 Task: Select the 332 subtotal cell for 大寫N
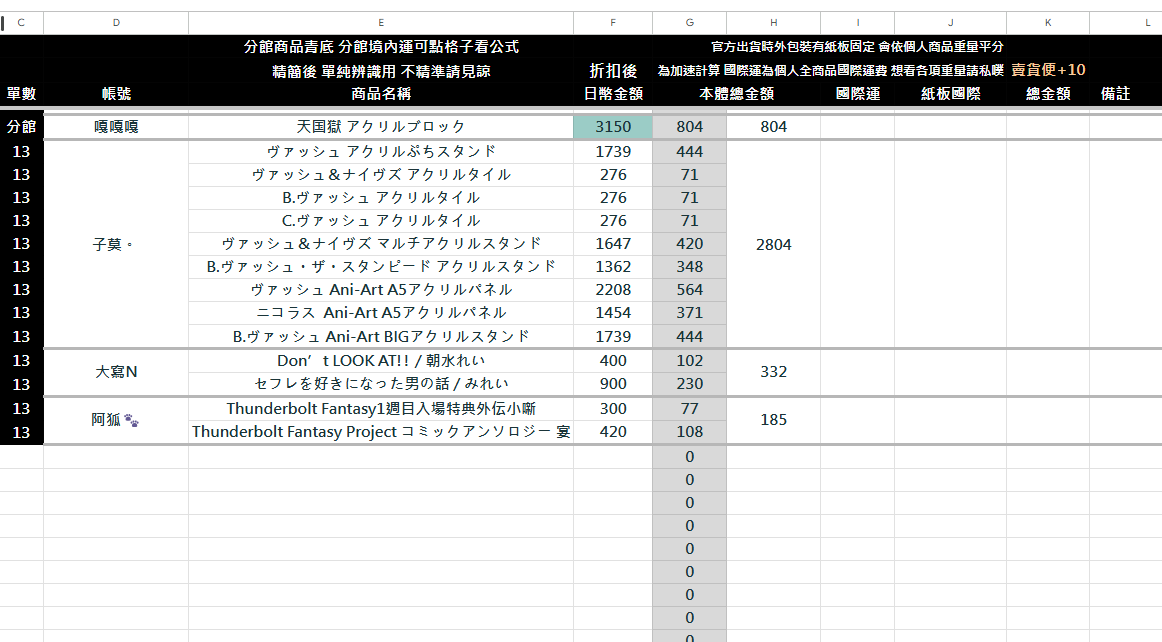[773, 371]
